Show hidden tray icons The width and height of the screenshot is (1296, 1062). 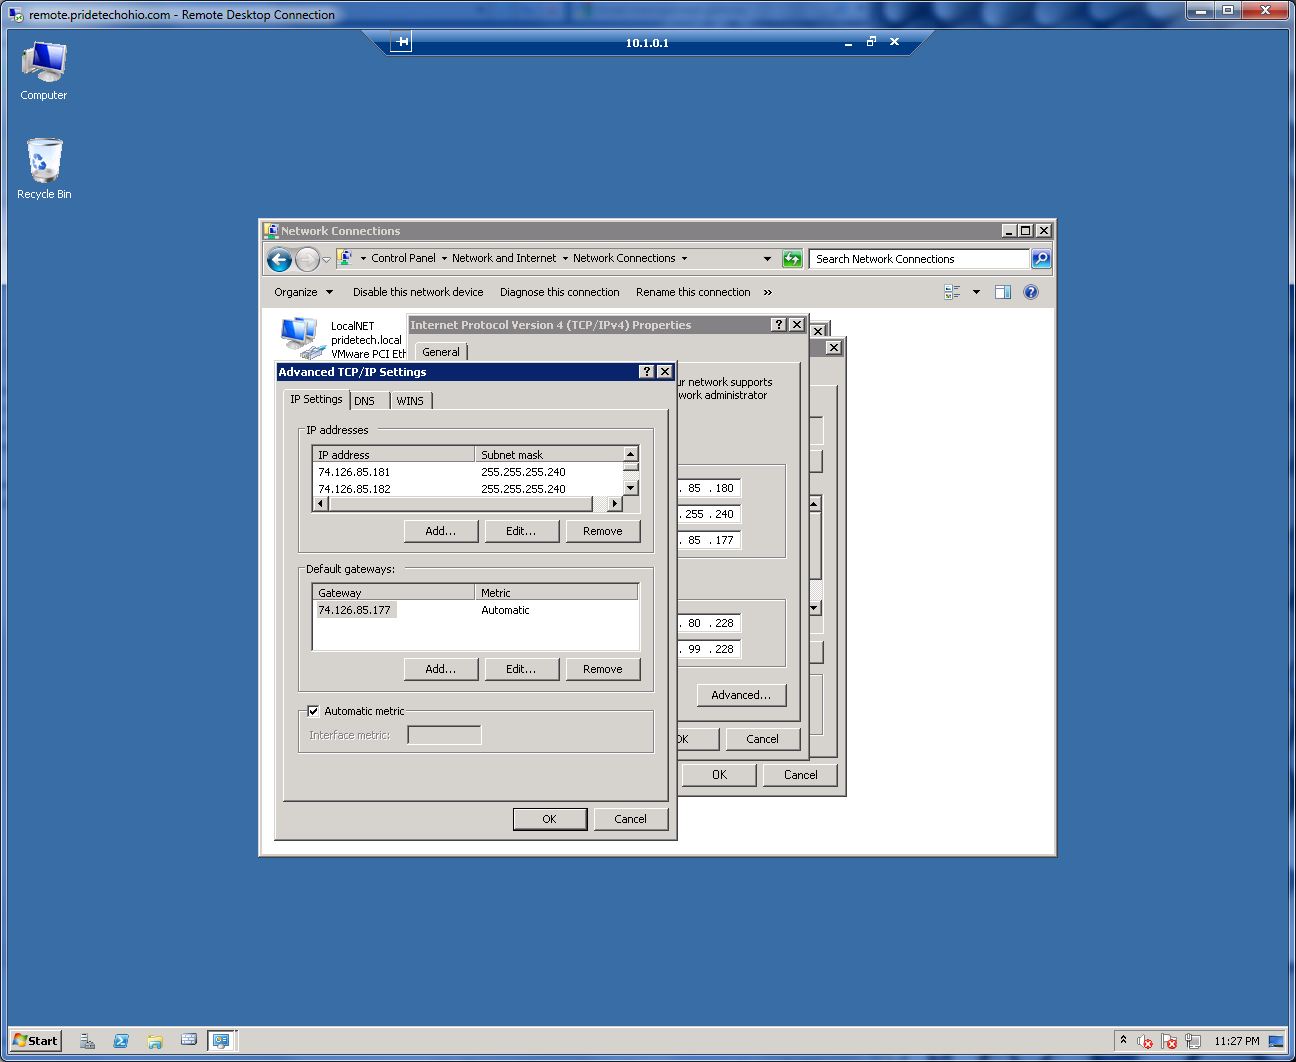tap(1123, 1040)
